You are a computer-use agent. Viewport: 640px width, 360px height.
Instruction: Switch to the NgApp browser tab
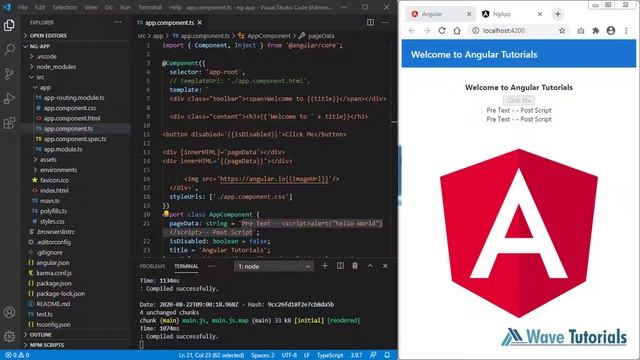510,14
